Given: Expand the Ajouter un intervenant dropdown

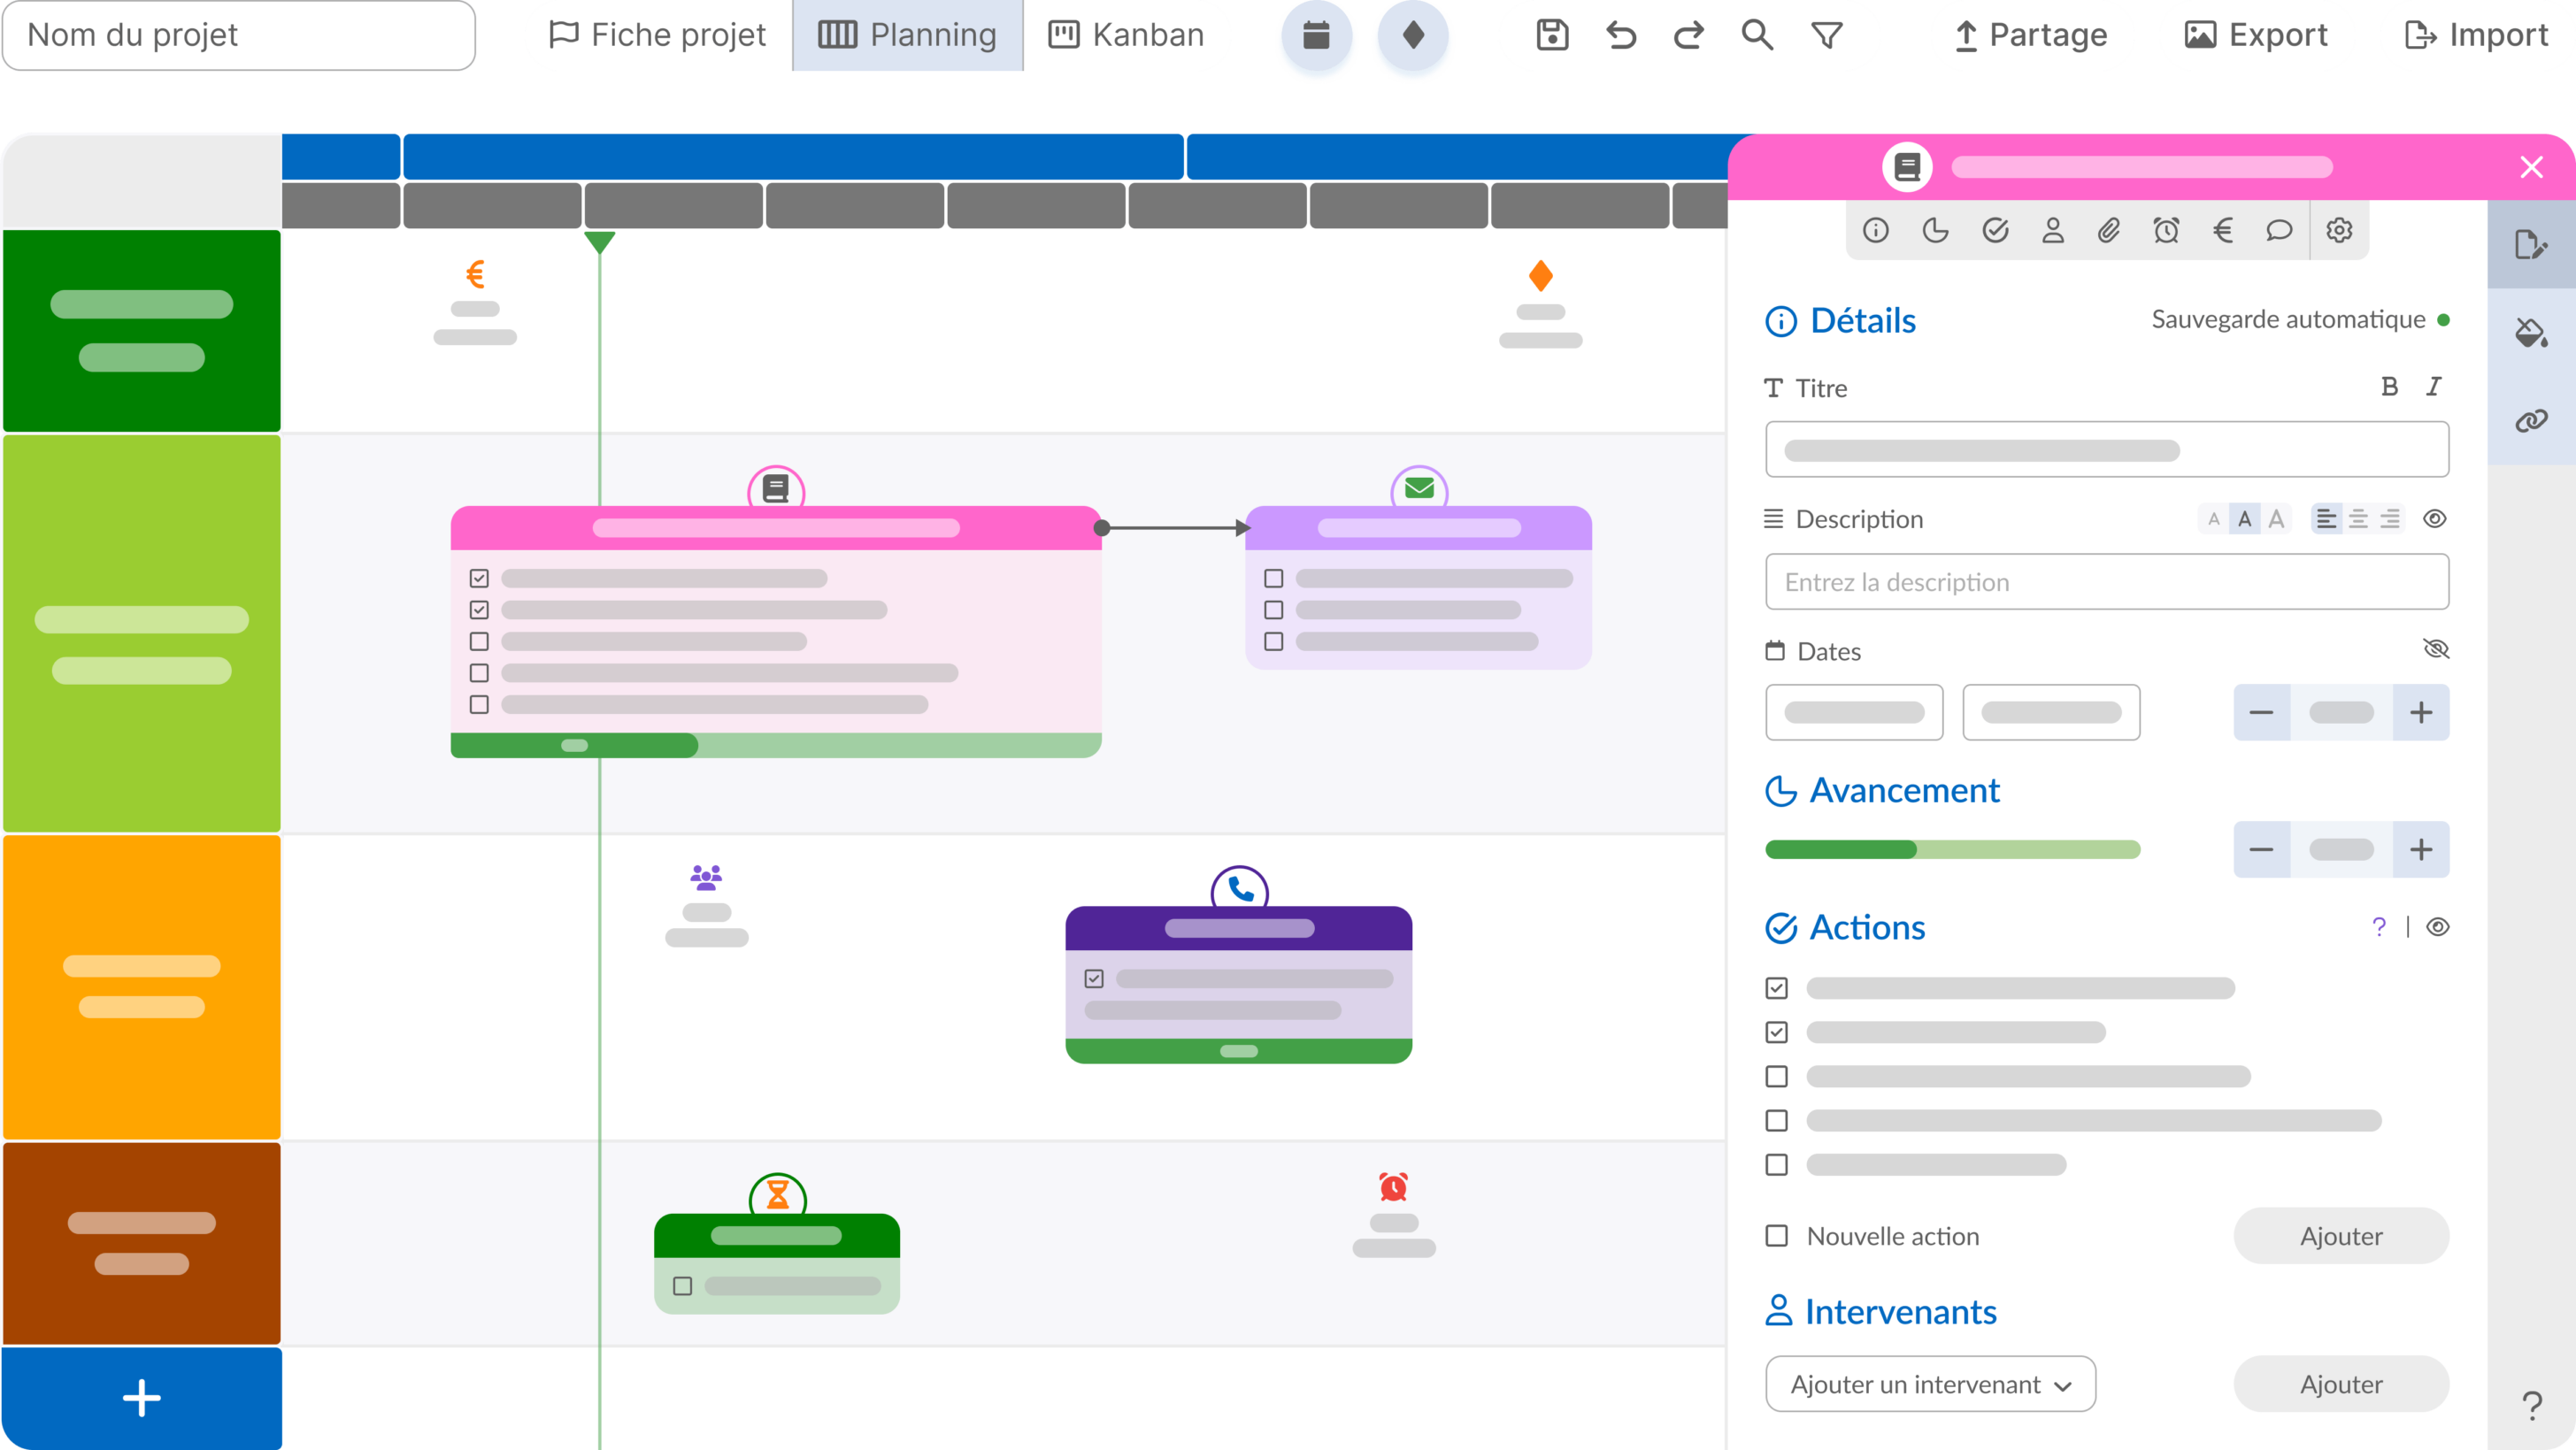Looking at the screenshot, I should click(1930, 1384).
